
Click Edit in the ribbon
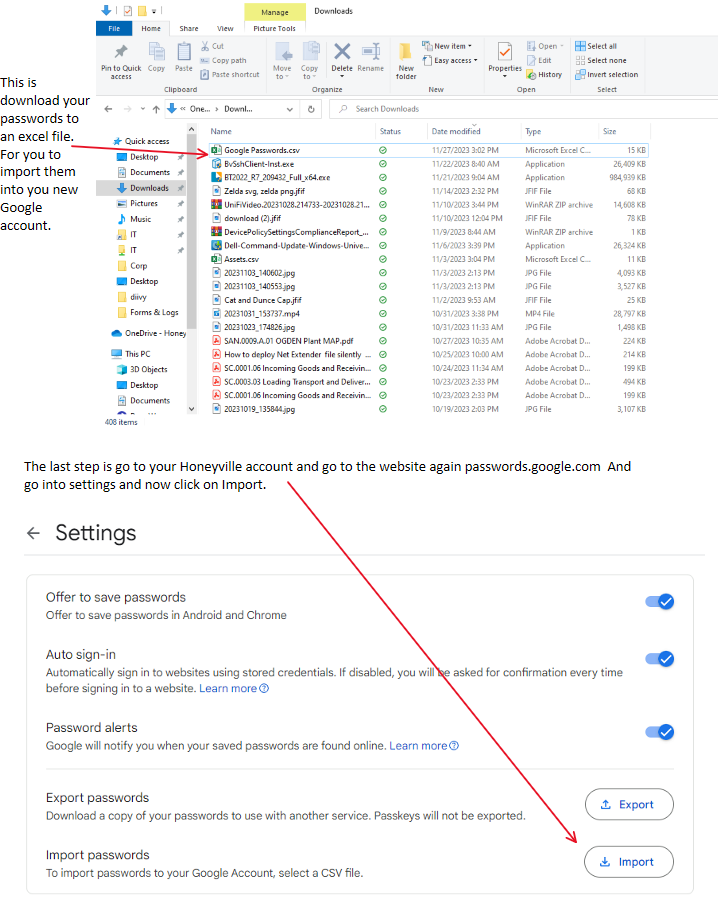(x=539, y=60)
